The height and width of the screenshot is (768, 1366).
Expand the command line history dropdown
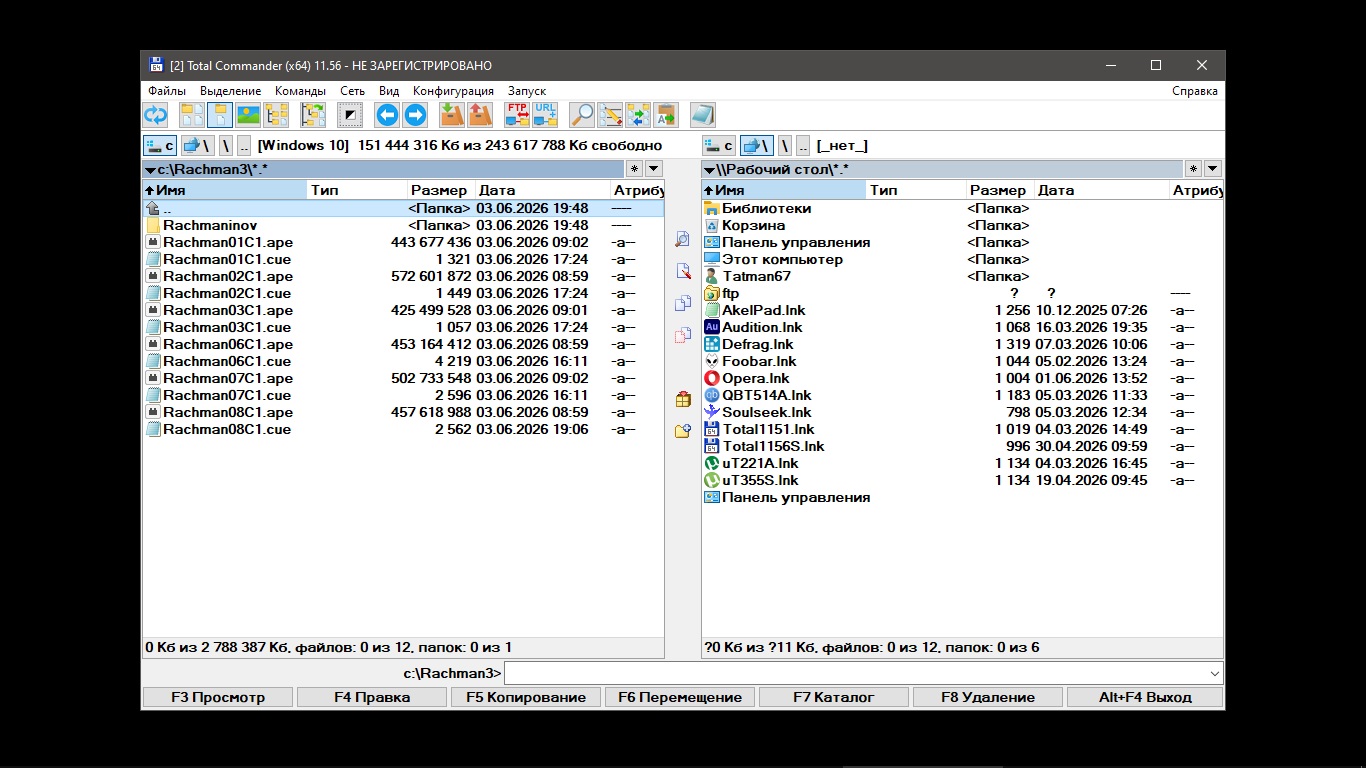pos(1215,674)
